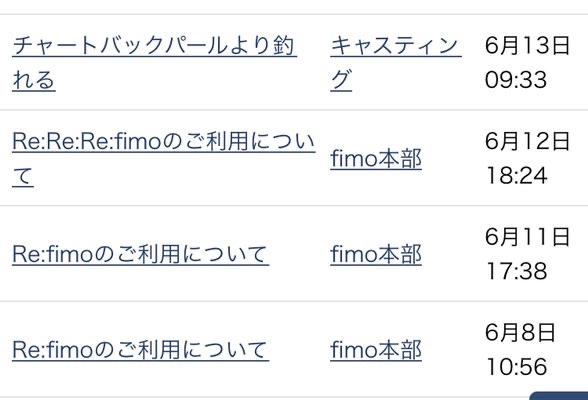Open Re:Re:Re:fimoのご利用について message
This screenshot has height=400, width=588.
[164, 159]
